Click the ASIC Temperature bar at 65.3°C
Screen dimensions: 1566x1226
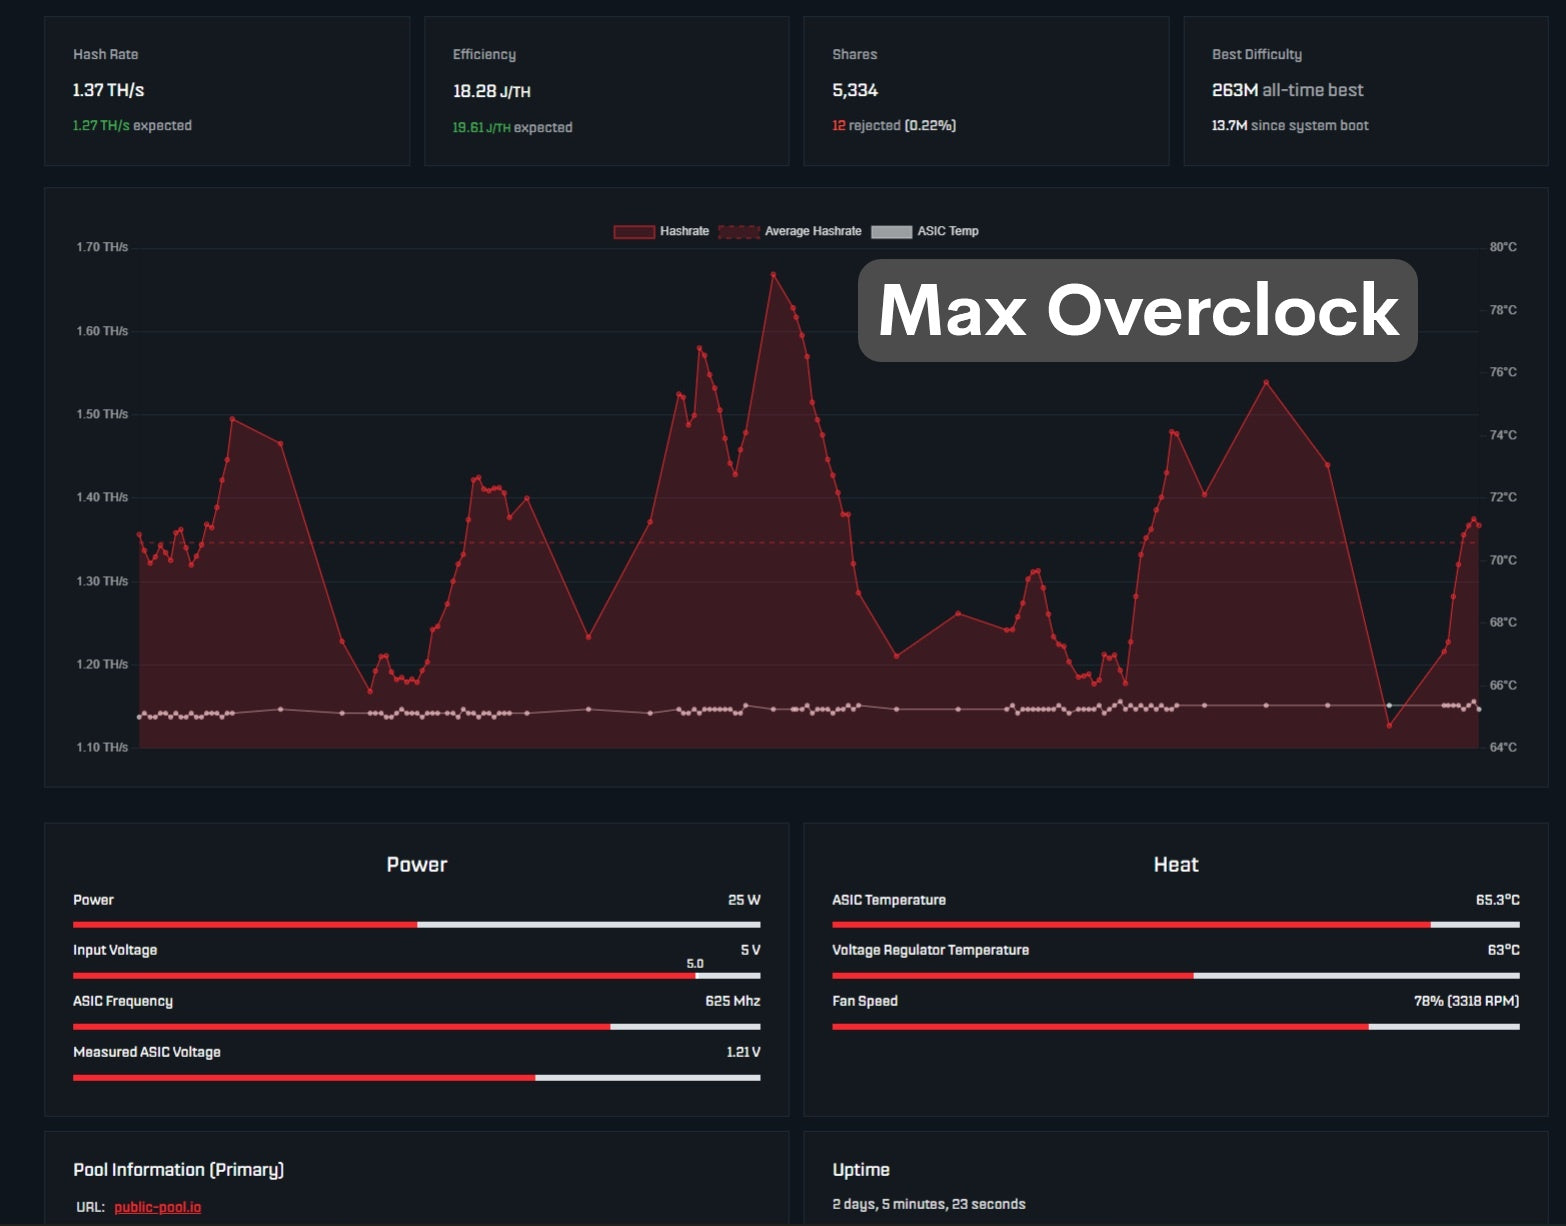coord(1175,924)
